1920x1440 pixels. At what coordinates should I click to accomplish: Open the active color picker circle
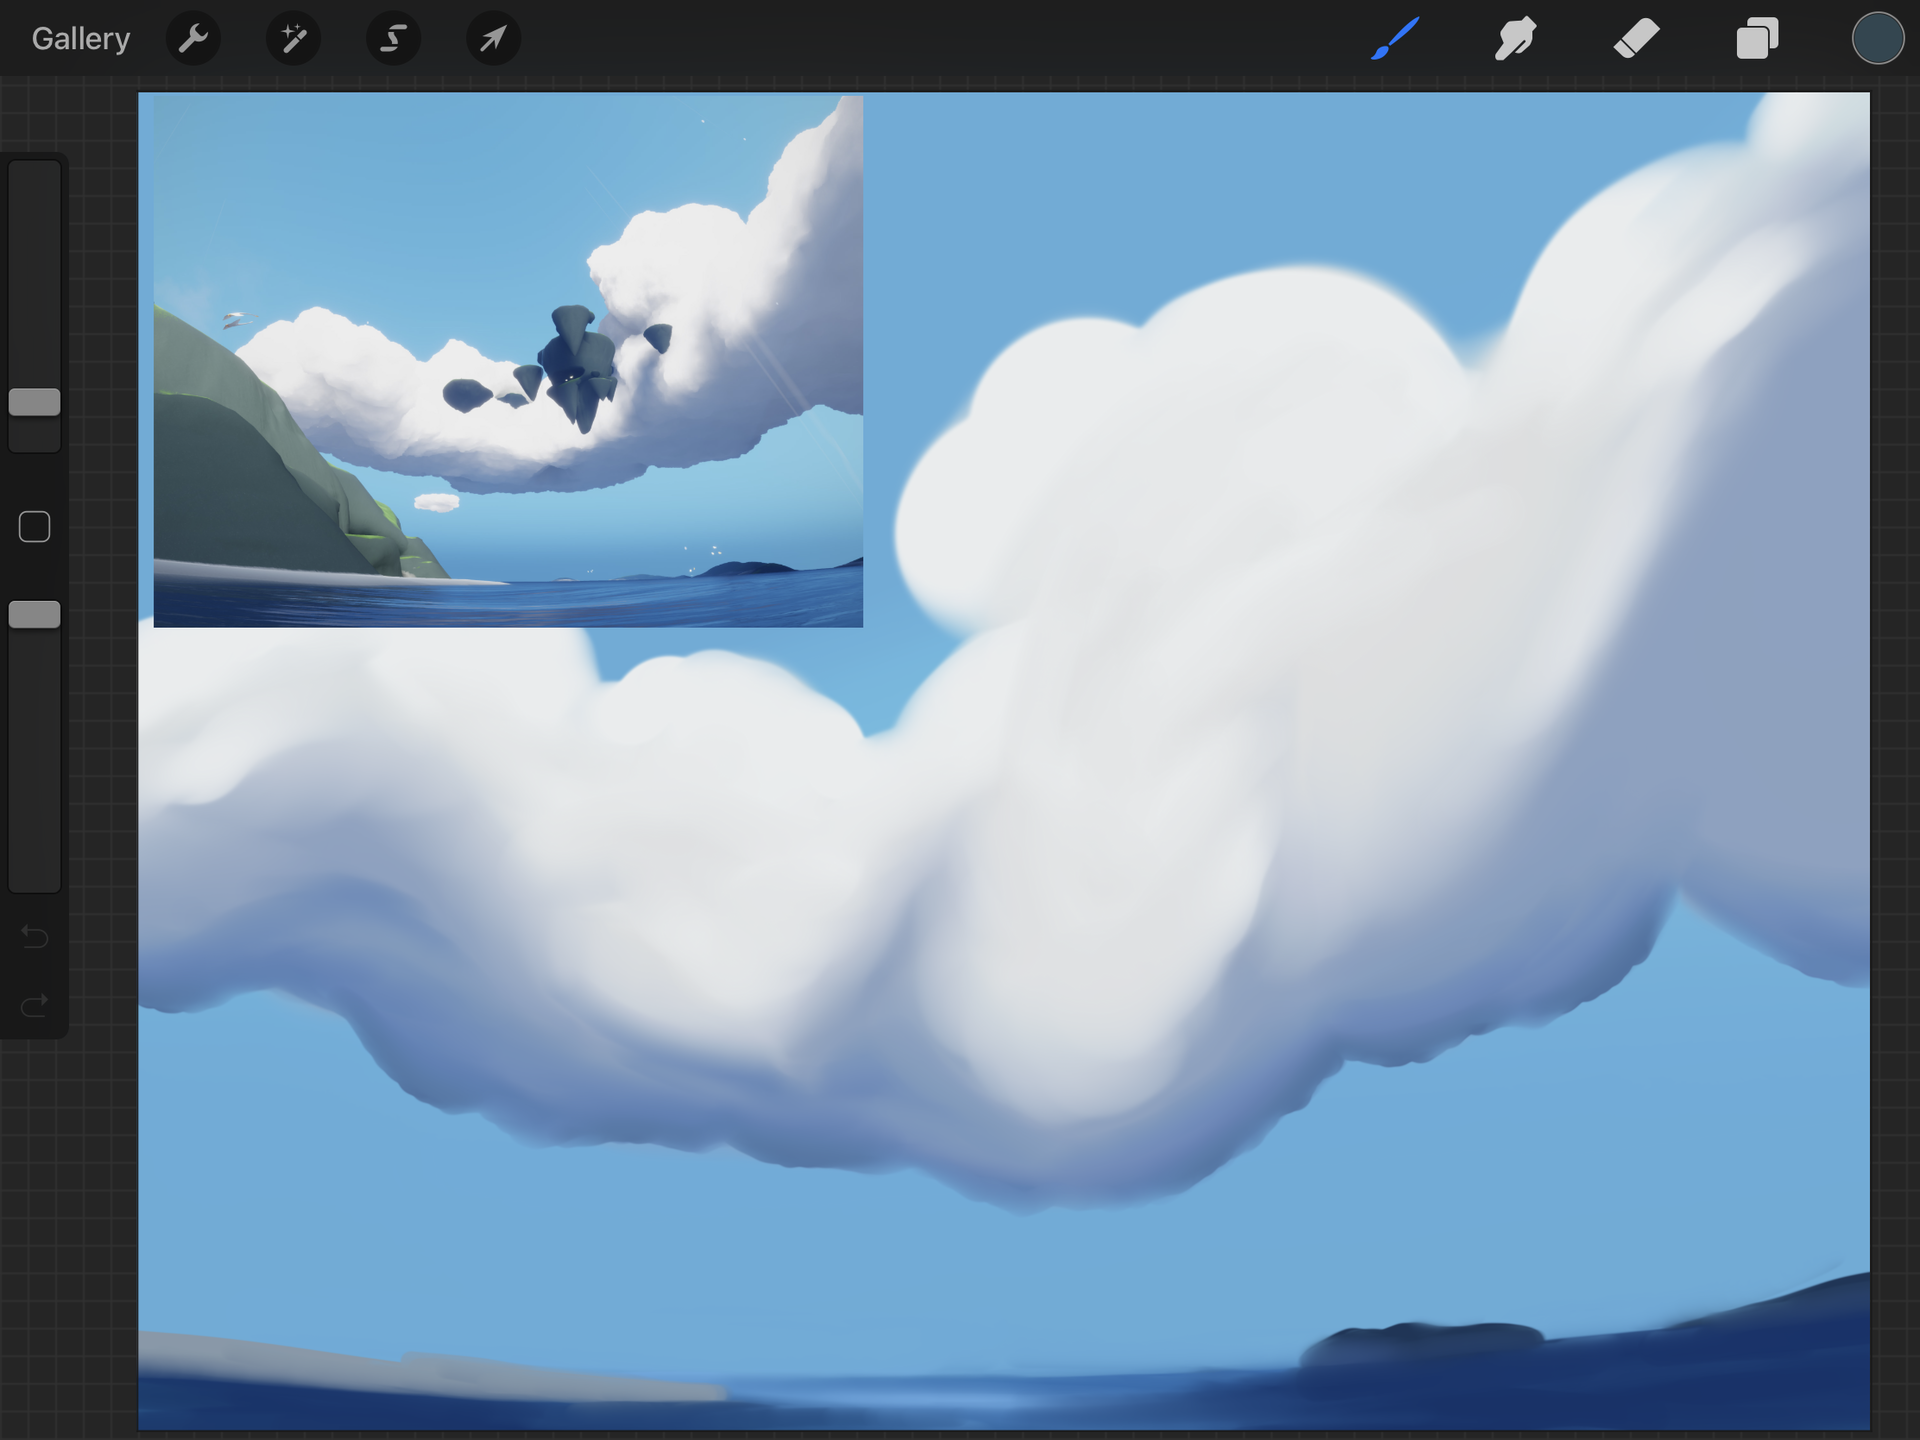click(1877, 39)
